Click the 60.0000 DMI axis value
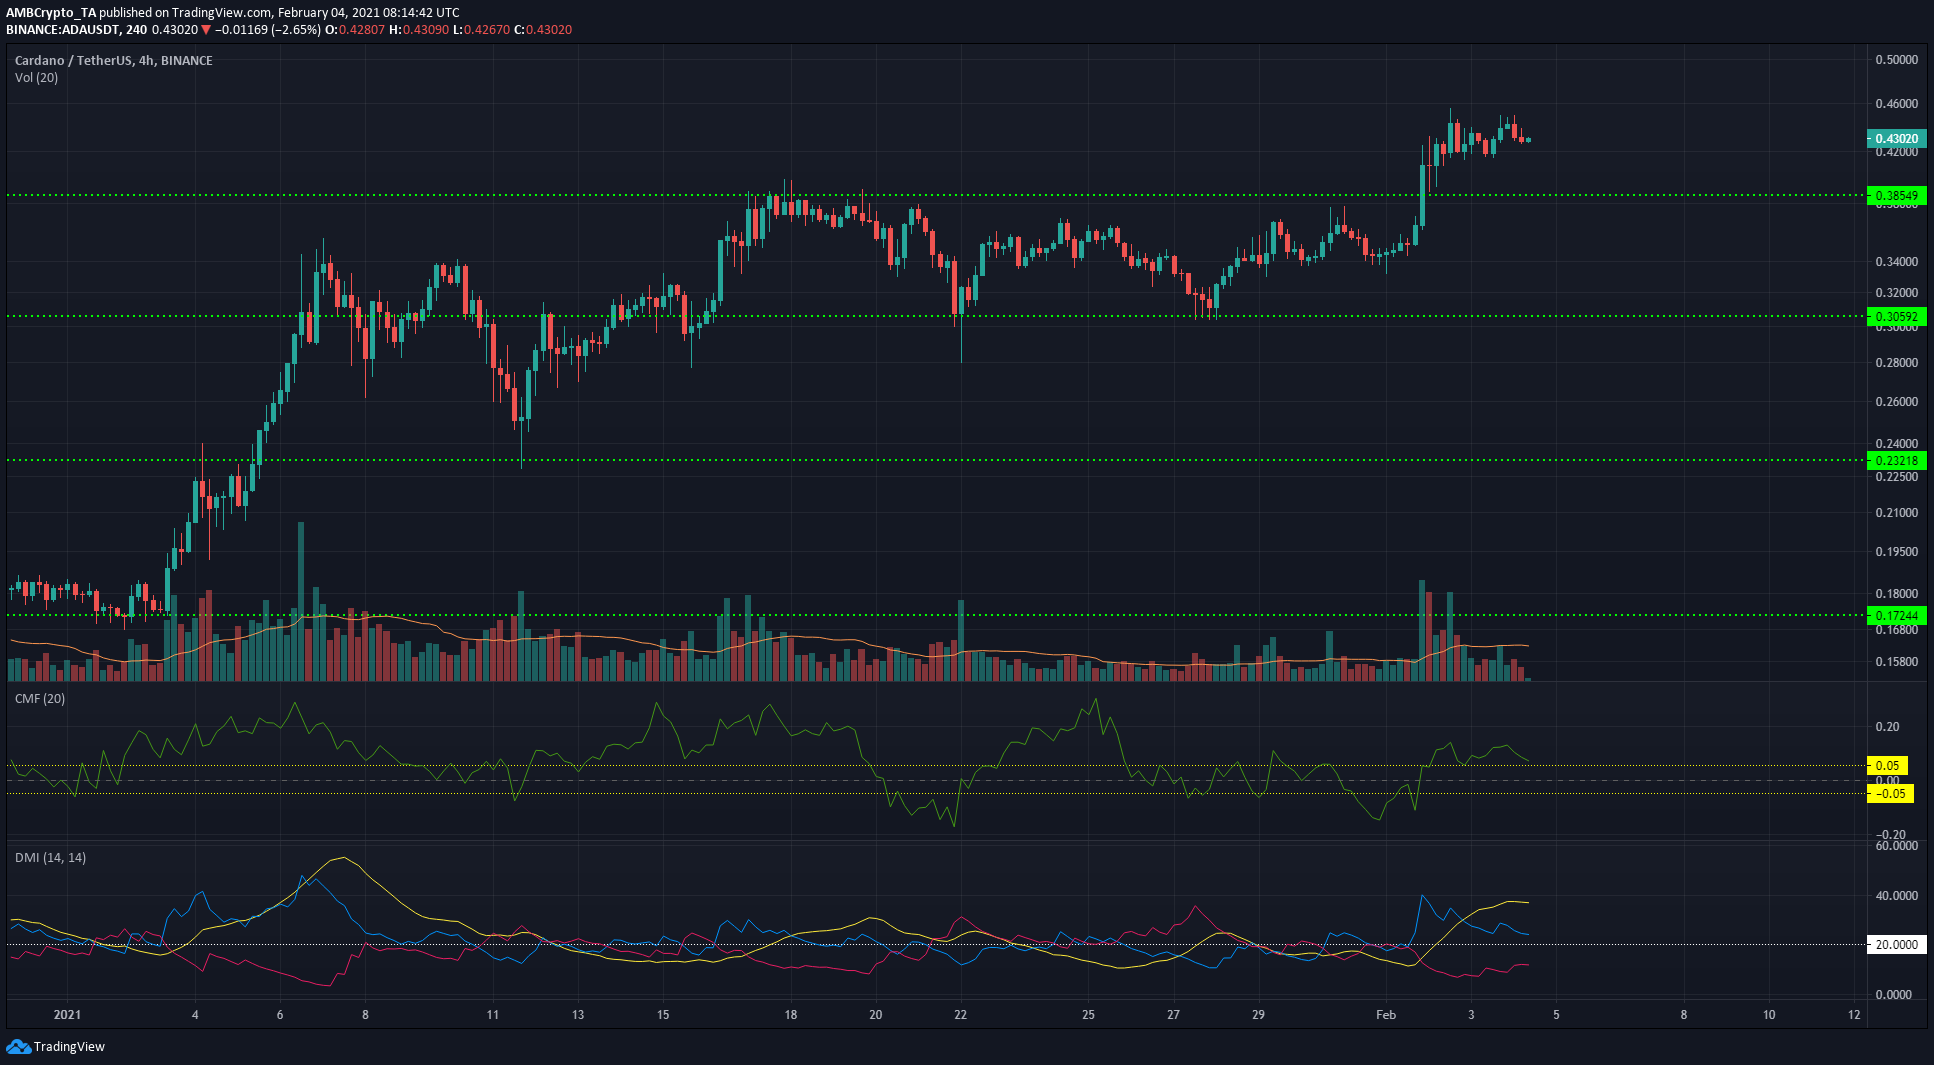This screenshot has height=1065, width=1934. coord(1896,846)
